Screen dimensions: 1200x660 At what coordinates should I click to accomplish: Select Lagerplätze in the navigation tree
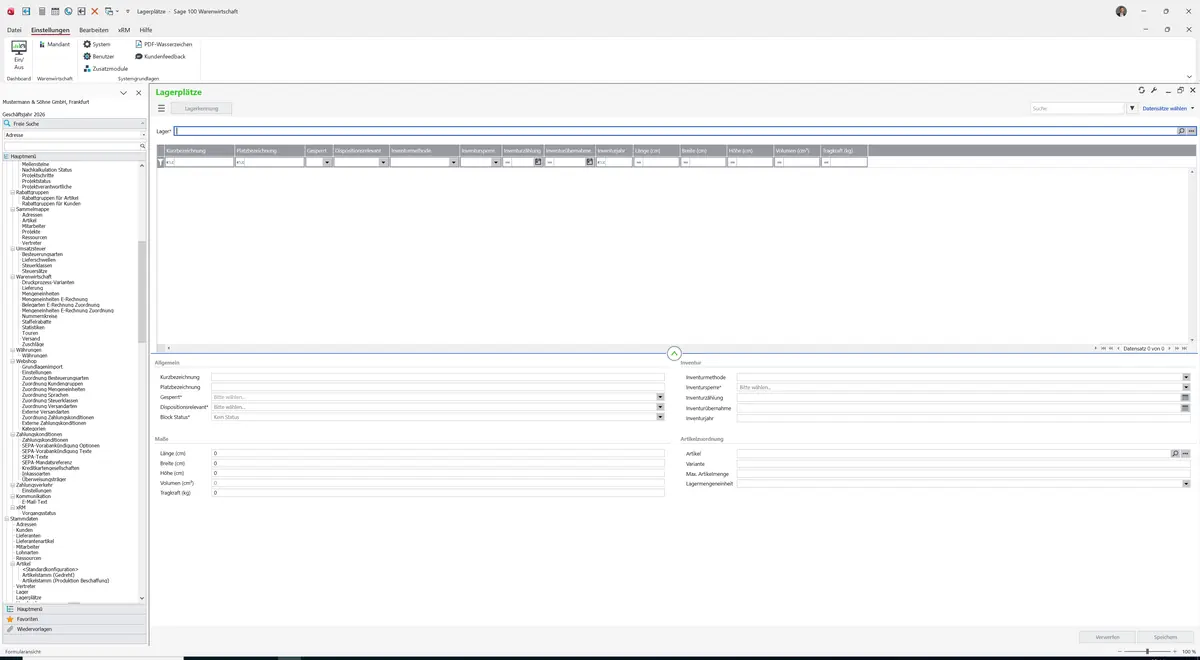tap(29, 597)
